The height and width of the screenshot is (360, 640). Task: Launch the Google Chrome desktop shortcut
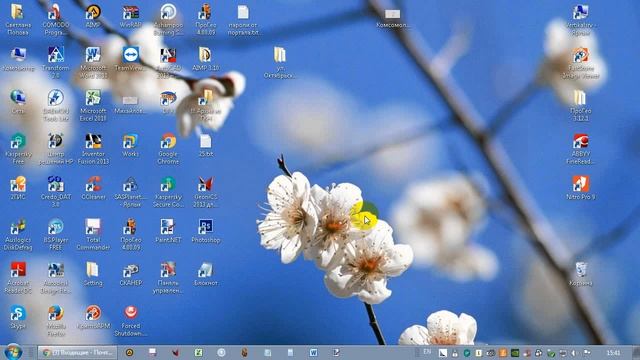tap(168, 149)
